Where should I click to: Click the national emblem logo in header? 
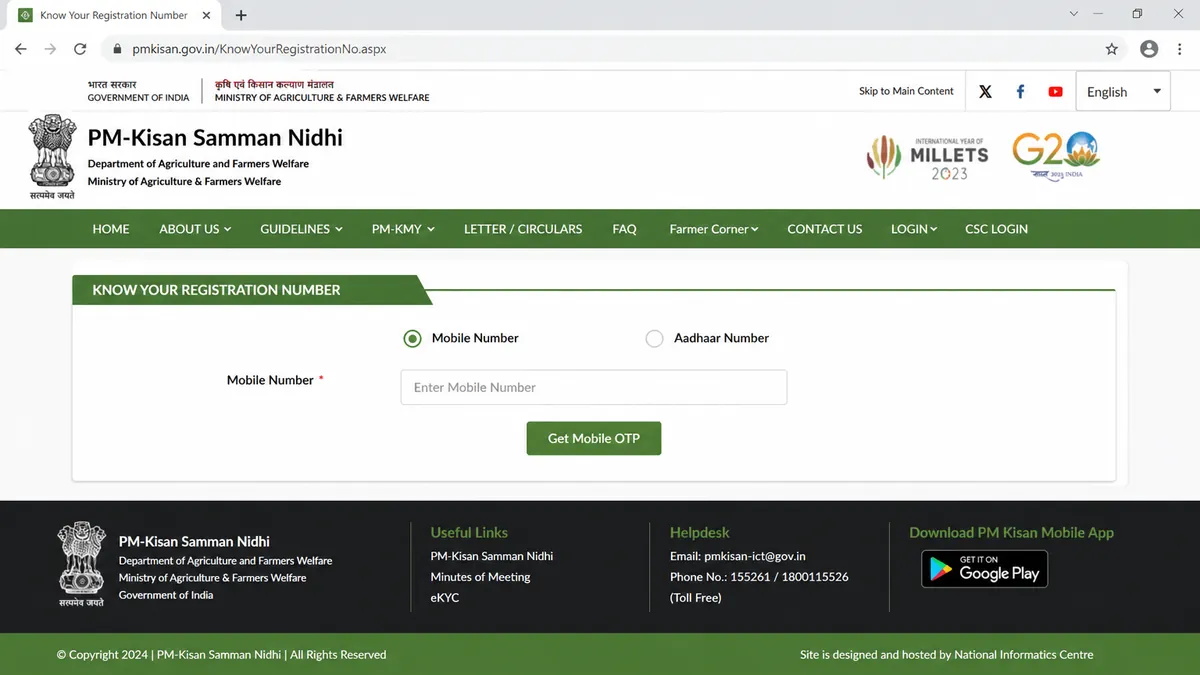pyautogui.click(x=53, y=157)
